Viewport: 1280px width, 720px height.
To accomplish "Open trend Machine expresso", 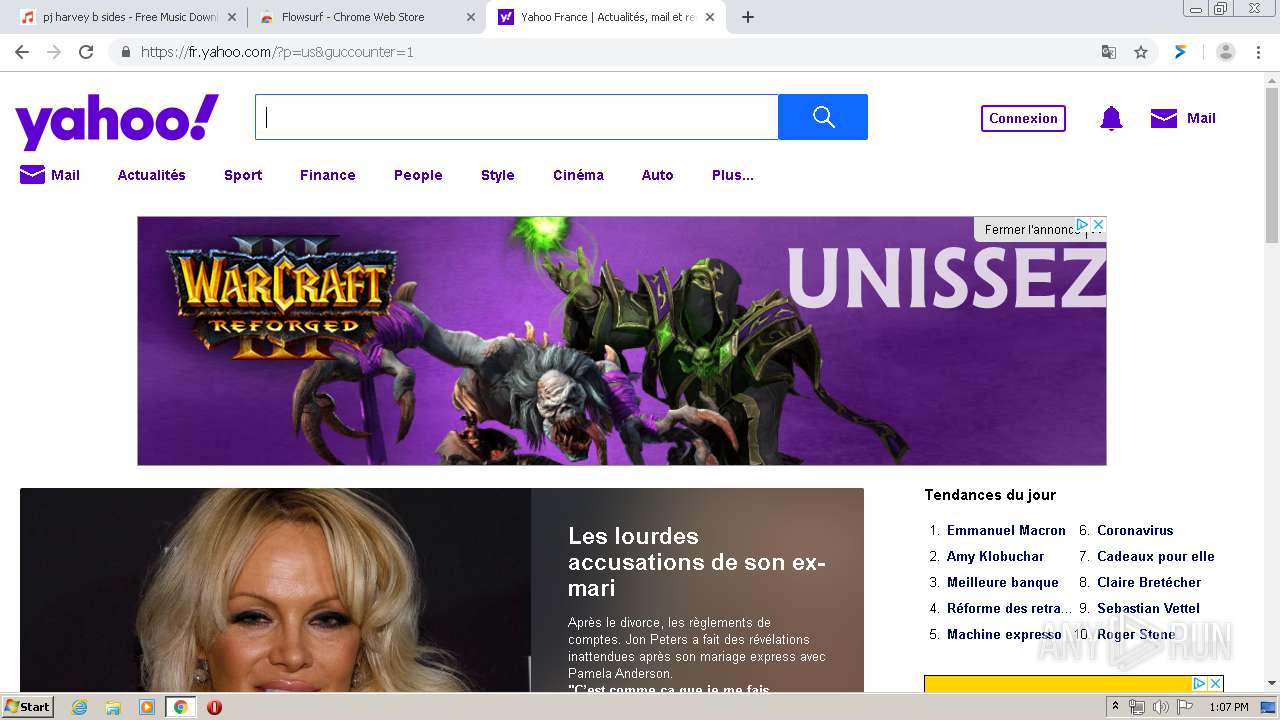I will tap(1004, 634).
